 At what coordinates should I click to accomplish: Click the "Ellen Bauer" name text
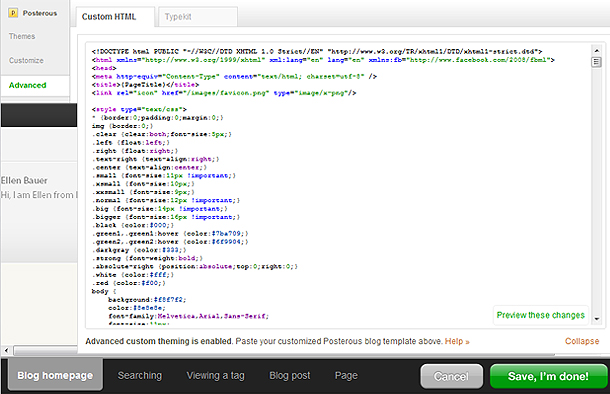point(24,180)
